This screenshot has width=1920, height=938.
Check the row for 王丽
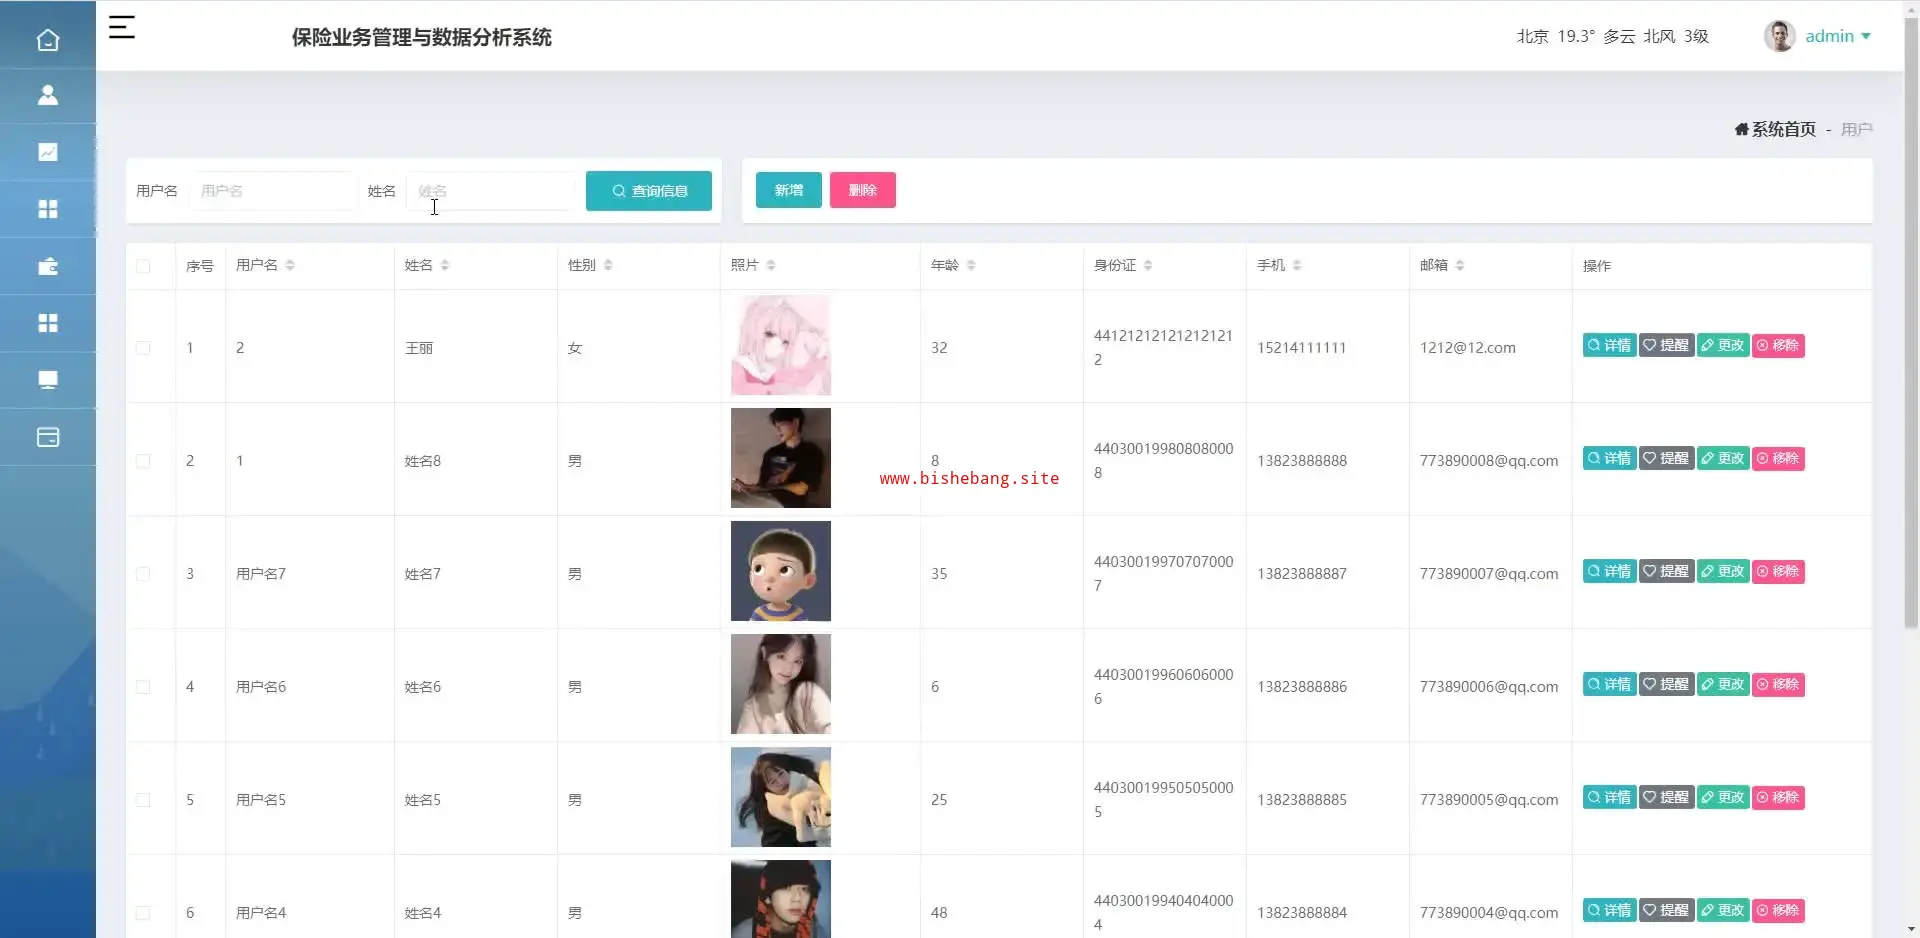coord(143,348)
